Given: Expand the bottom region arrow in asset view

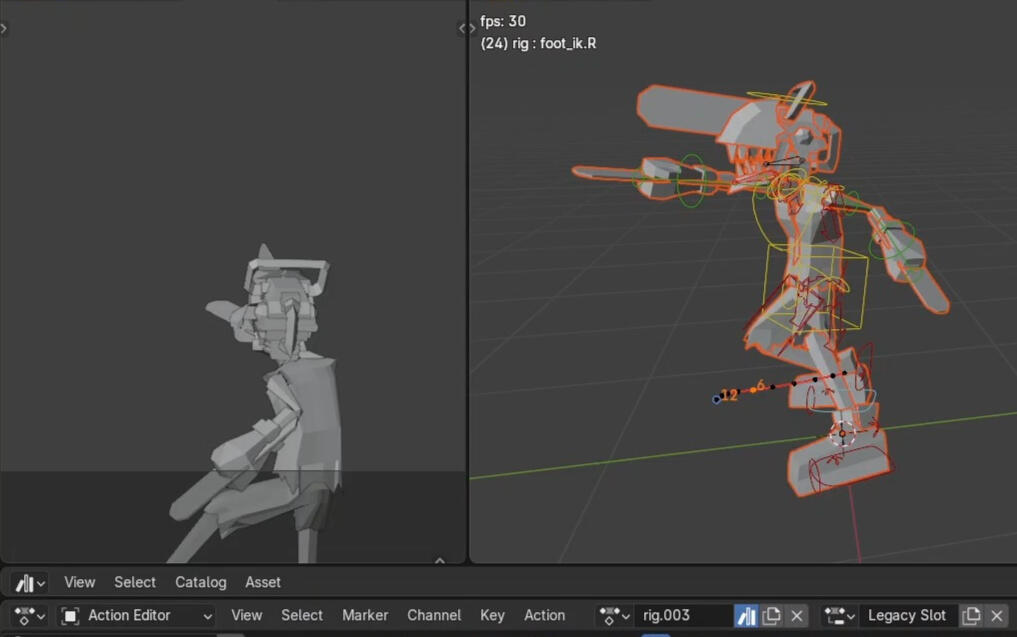Looking at the screenshot, I should [439, 561].
